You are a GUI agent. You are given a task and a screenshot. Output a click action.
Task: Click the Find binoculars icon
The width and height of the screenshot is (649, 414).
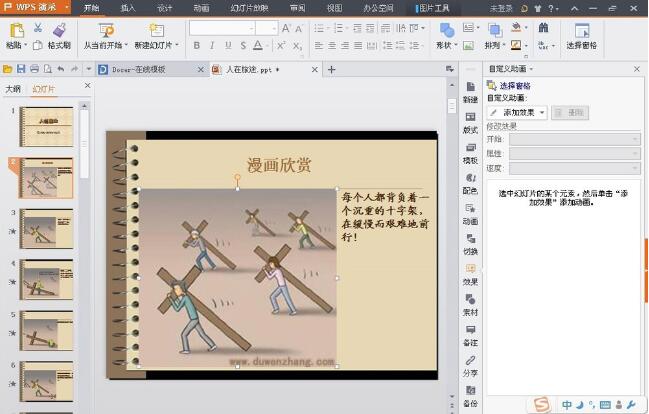[x=543, y=28]
